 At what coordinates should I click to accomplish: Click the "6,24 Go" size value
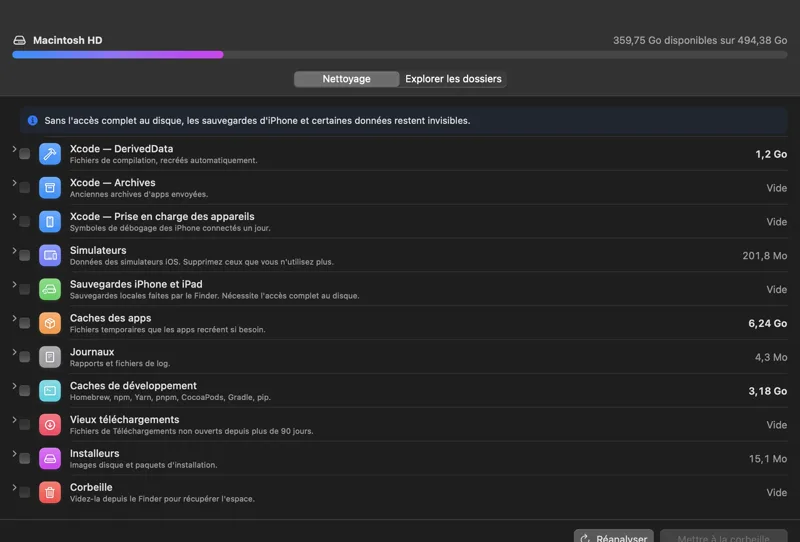click(767, 324)
